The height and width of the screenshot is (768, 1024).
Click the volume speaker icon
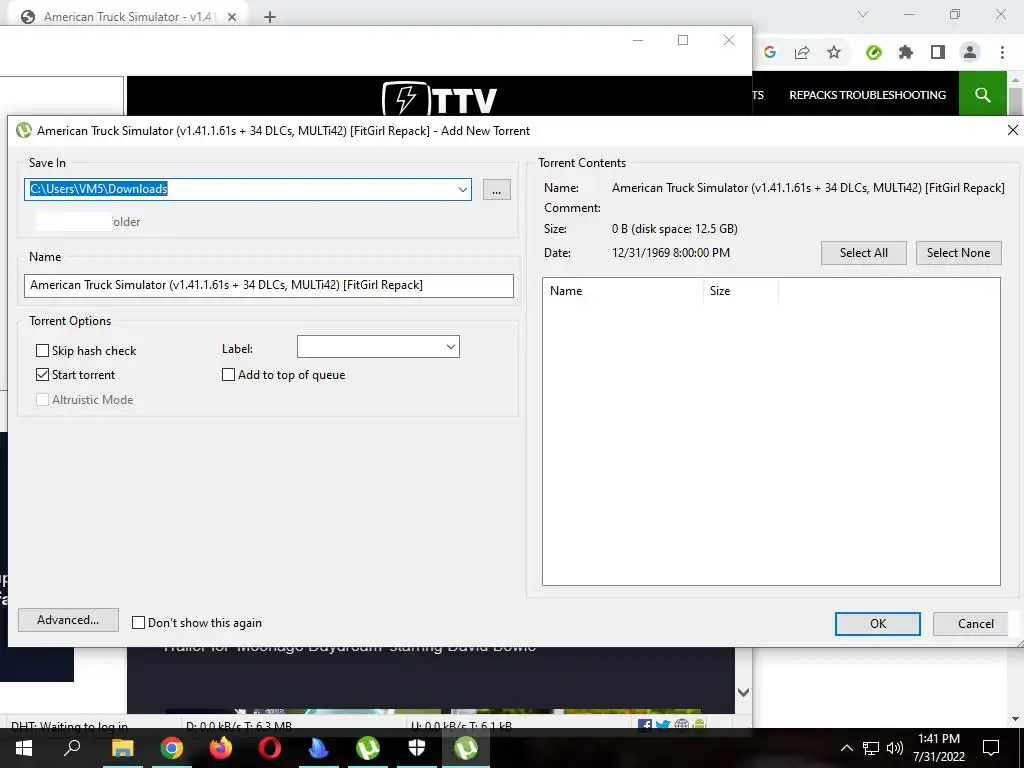[x=895, y=748]
